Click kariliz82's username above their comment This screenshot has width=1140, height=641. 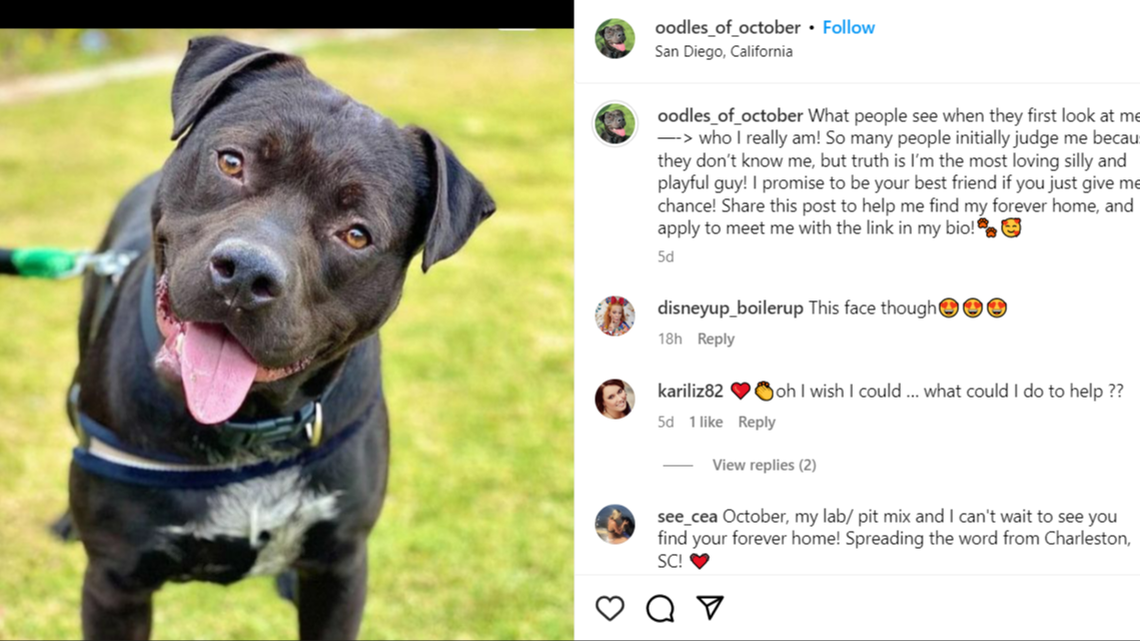pyautogui.click(x=689, y=390)
